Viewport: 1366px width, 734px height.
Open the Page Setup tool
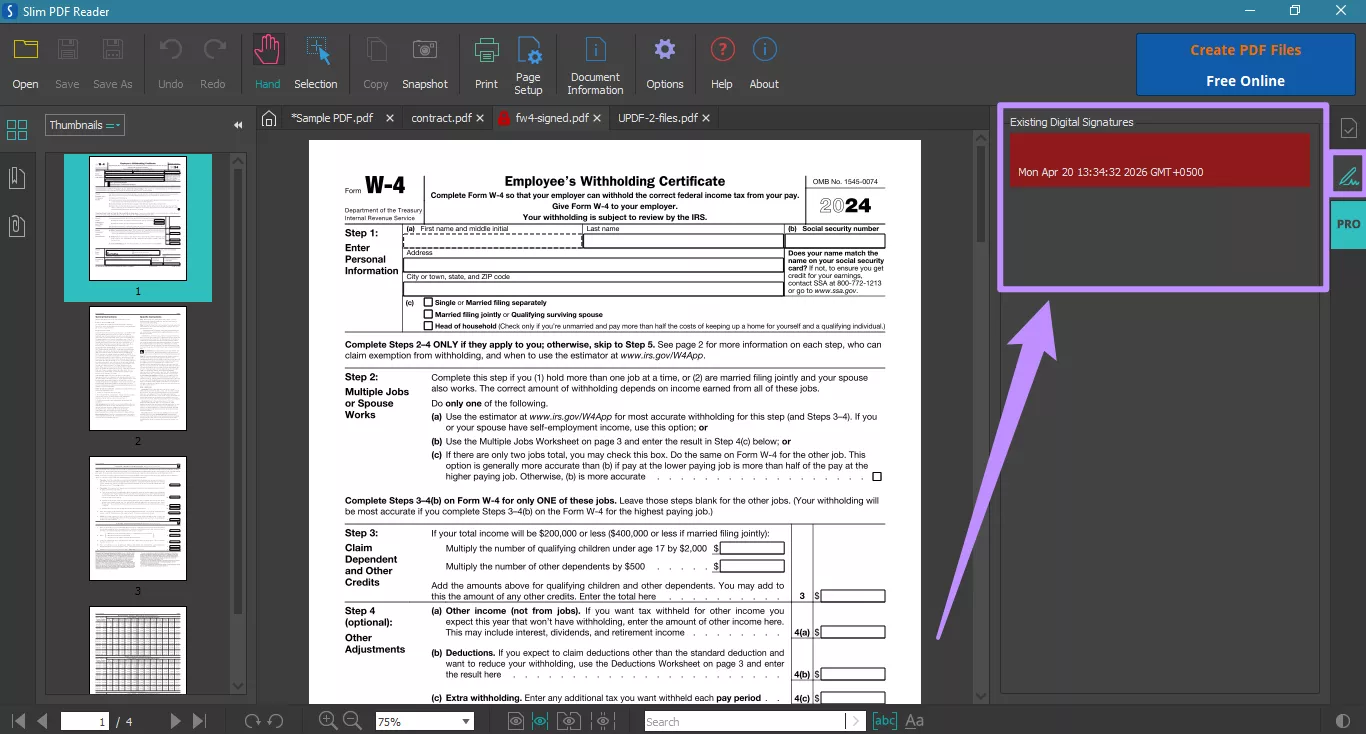[x=528, y=61]
